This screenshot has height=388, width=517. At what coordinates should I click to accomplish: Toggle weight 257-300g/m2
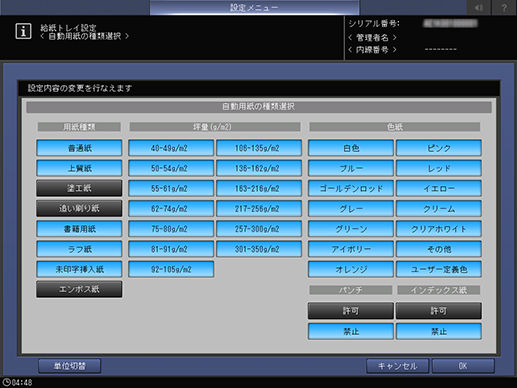[259, 229]
